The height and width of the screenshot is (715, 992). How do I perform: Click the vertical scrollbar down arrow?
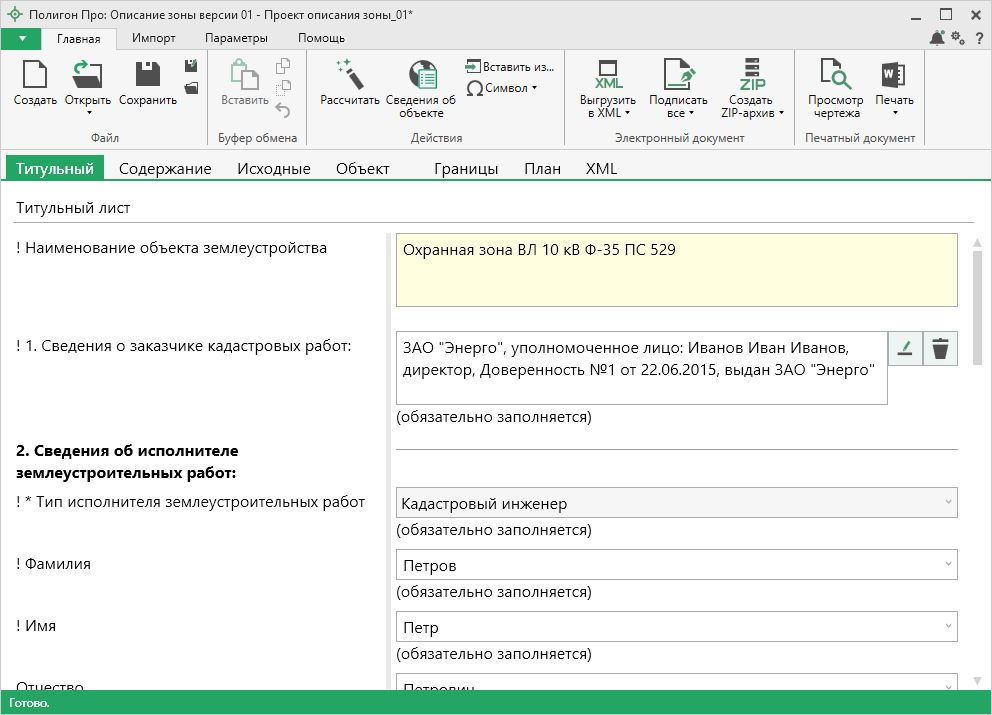click(977, 681)
